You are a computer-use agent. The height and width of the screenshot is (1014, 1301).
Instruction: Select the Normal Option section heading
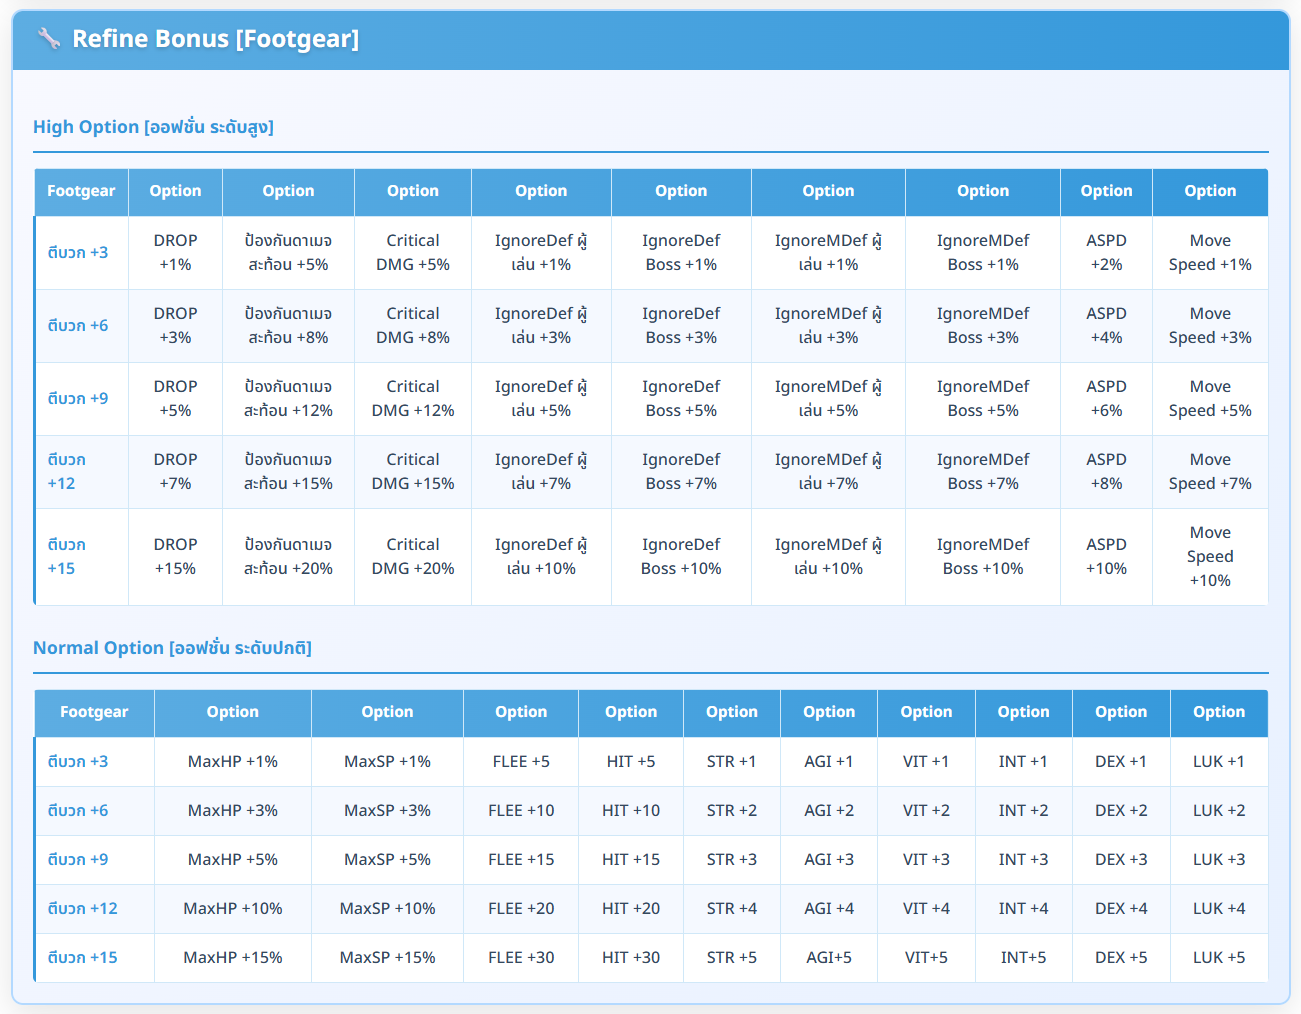(172, 648)
